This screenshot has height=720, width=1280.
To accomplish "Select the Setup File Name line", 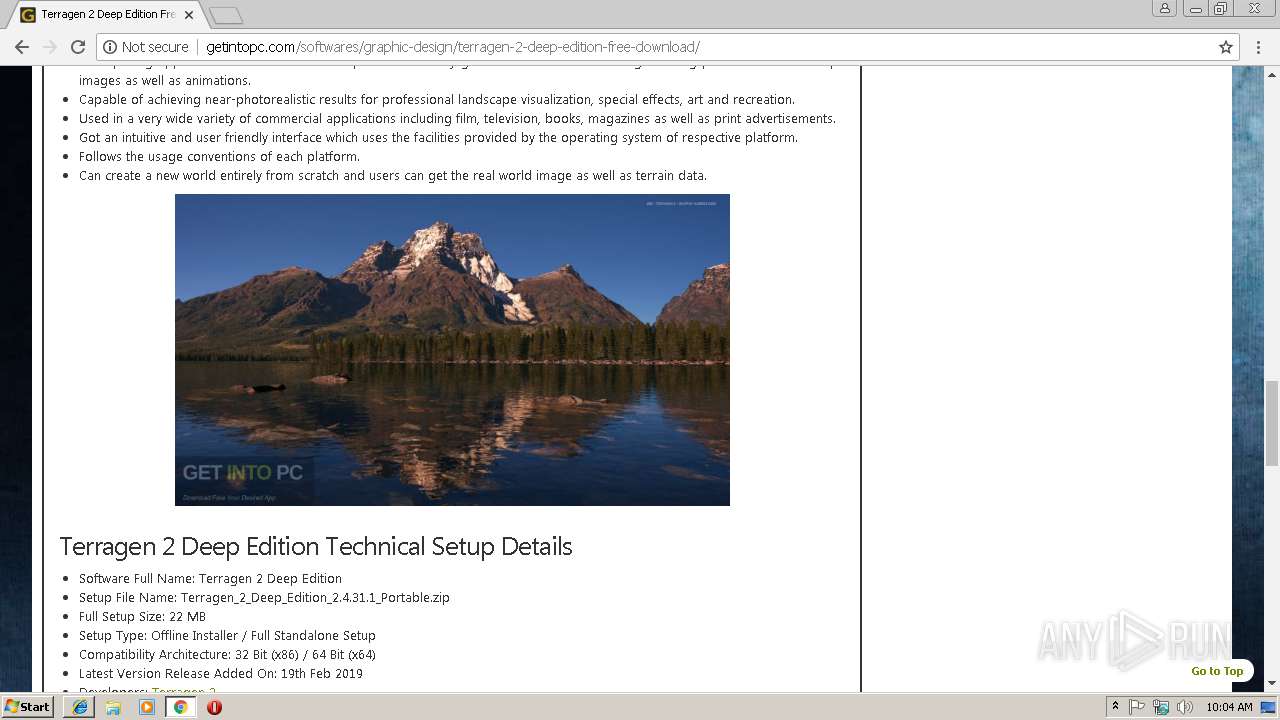I will tap(264, 597).
